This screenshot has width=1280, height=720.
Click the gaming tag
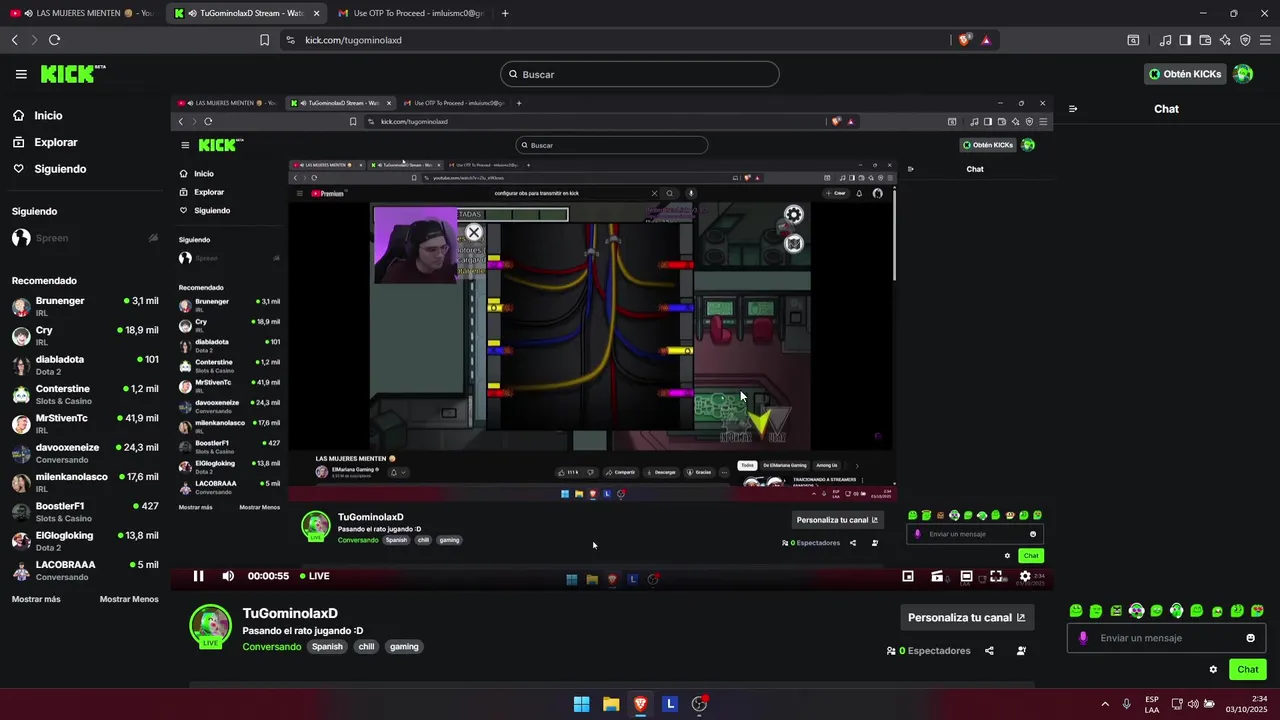[404, 647]
